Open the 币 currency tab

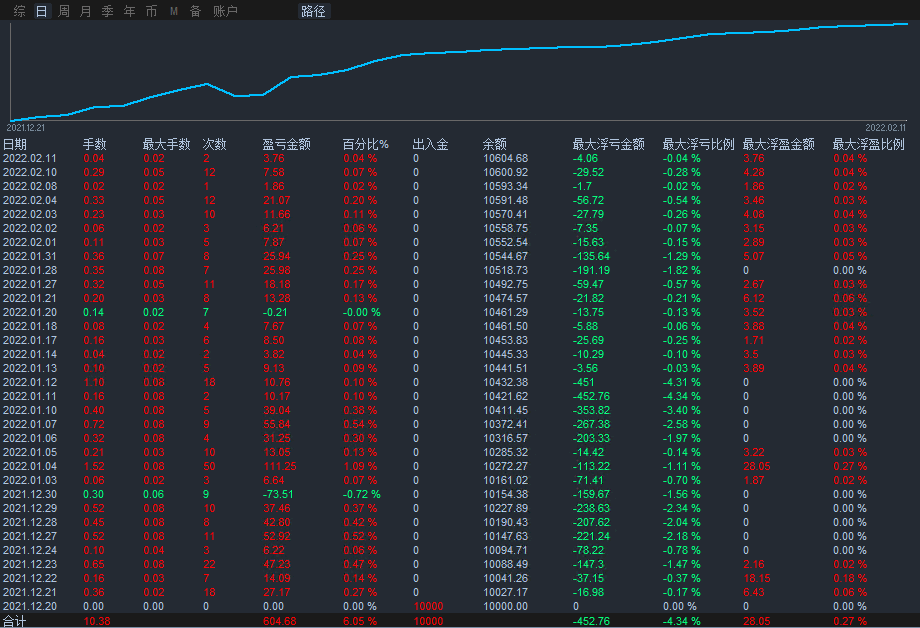click(x=151, y=11)
